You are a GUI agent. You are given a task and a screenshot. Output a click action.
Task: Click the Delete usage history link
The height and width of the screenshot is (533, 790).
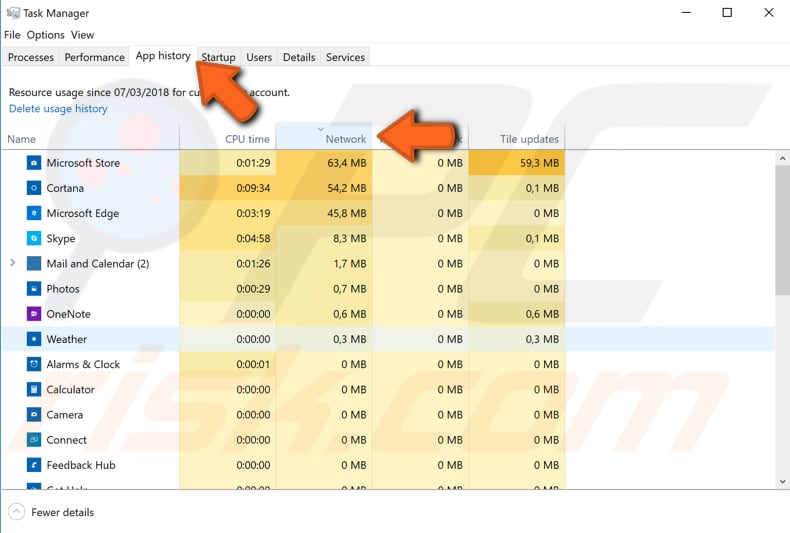click(x=58, y=109)
